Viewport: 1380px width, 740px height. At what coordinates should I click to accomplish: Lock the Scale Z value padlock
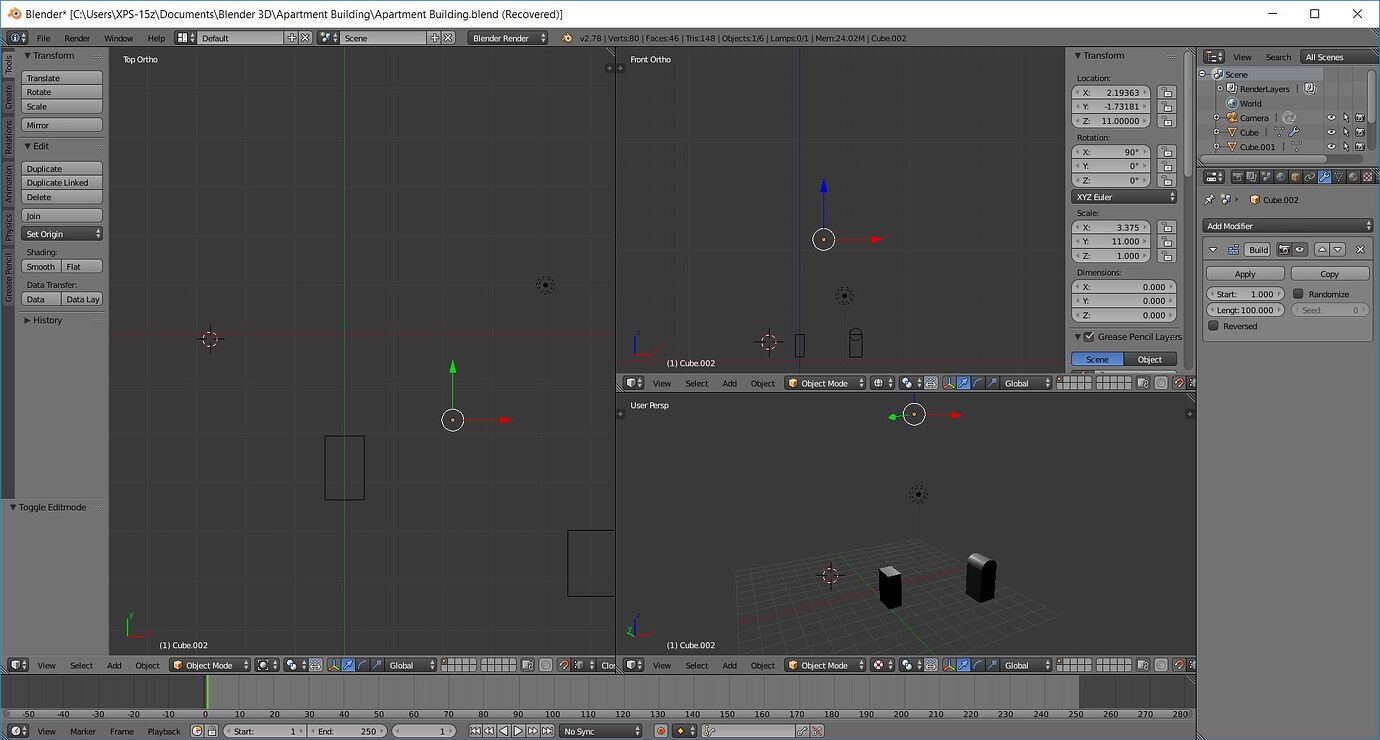(x=1166, y=256)
